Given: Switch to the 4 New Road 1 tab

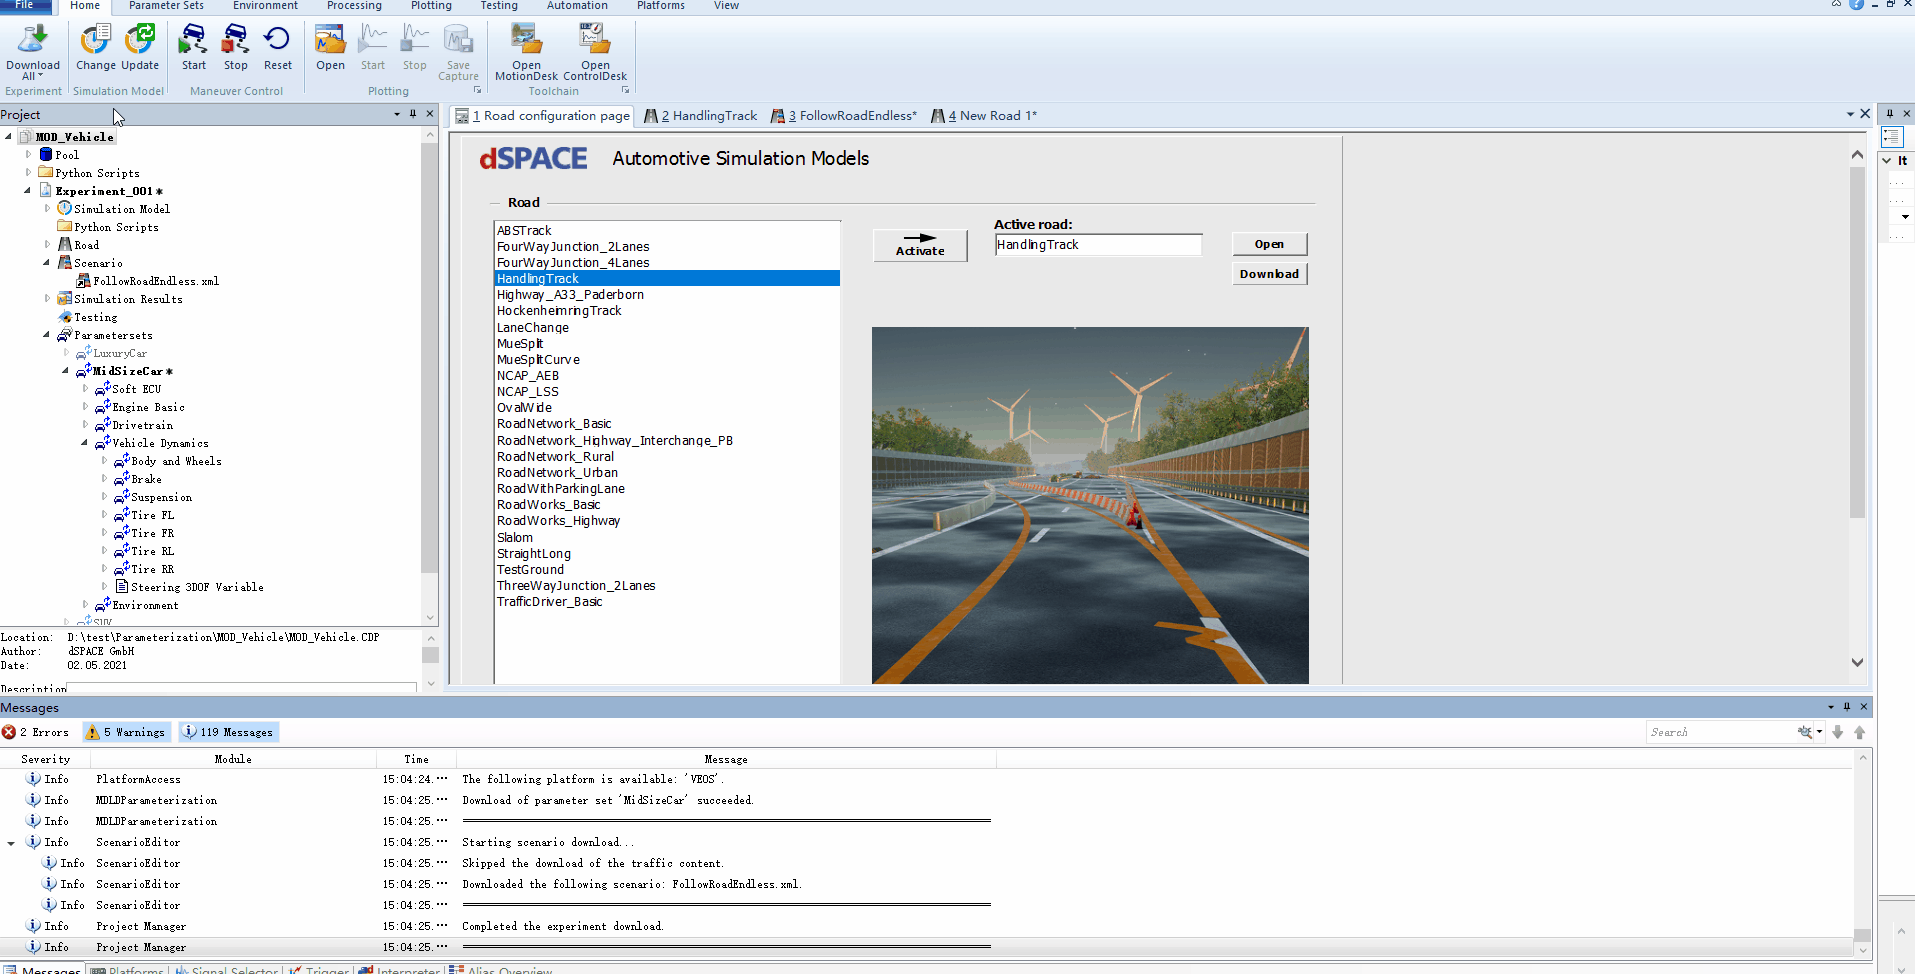Looking at the screenshot, I should (984, 116).
